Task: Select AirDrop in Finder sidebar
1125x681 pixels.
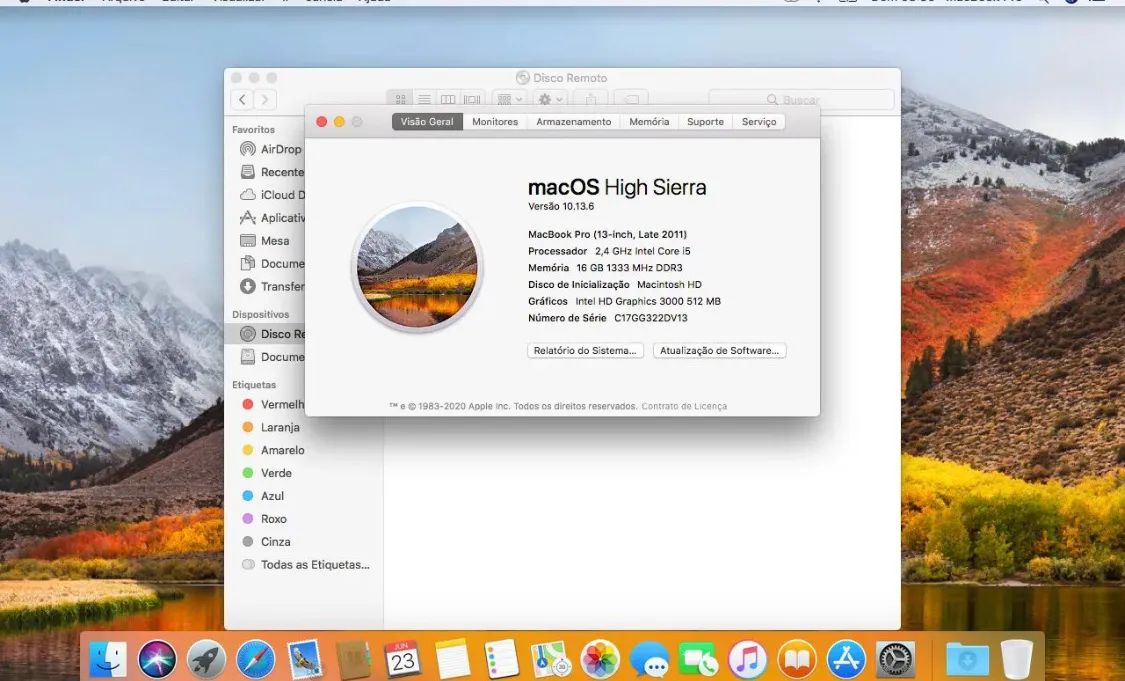Action: tap(271, 149)
